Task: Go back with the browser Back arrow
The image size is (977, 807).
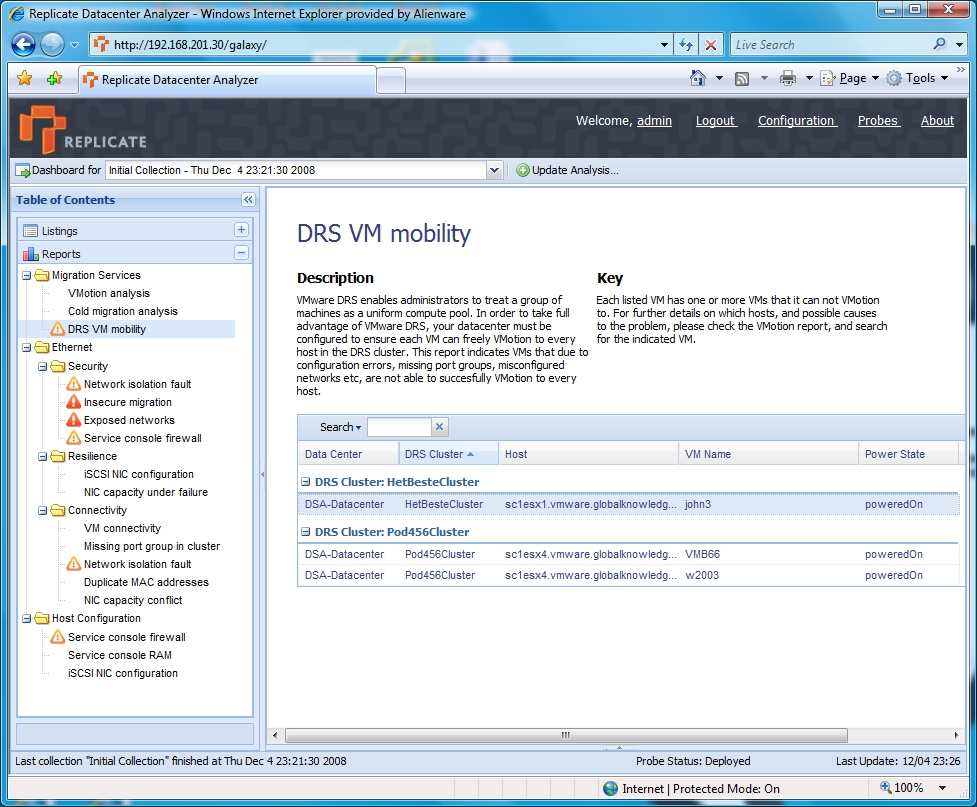Action: point(24,45)
